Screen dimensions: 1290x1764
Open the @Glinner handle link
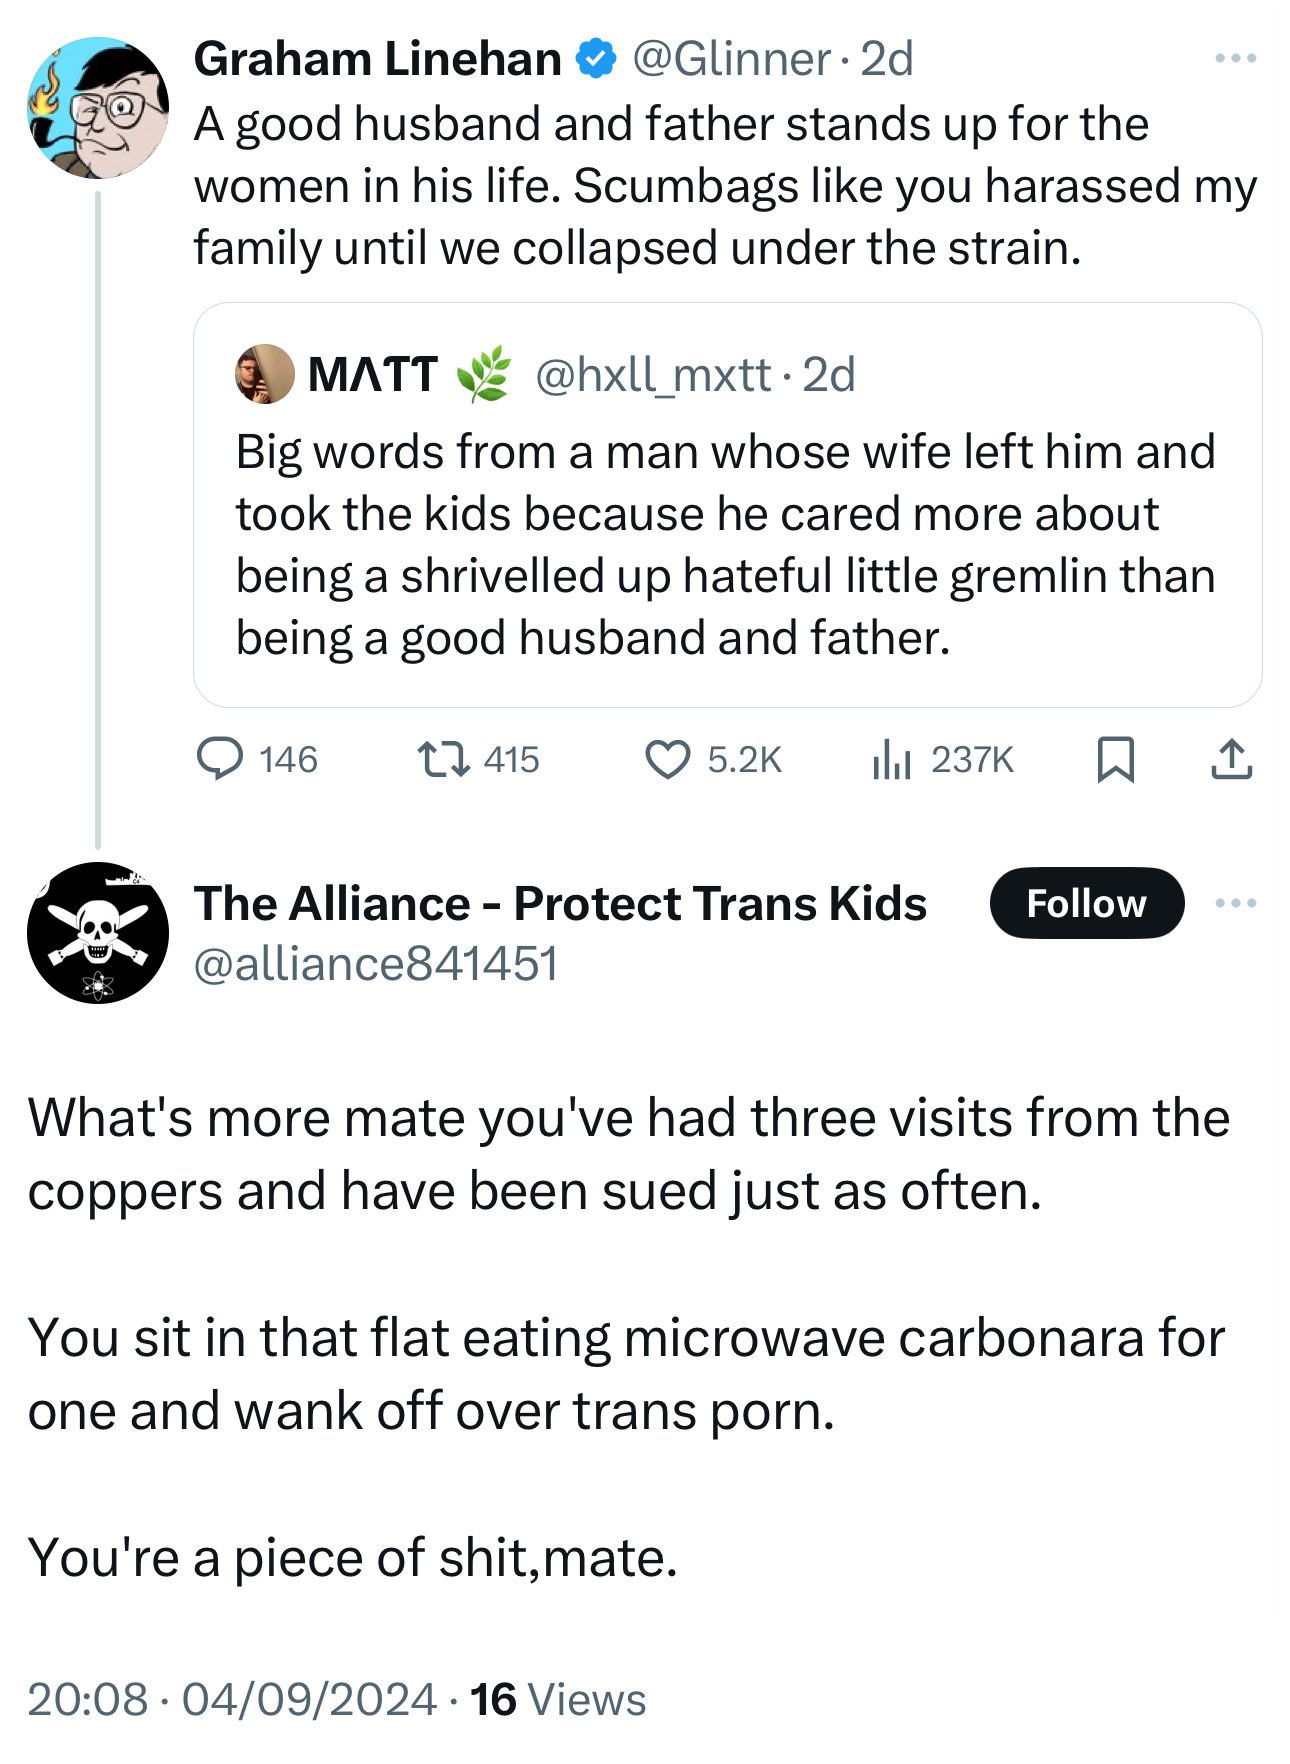(x=731, y=60)
